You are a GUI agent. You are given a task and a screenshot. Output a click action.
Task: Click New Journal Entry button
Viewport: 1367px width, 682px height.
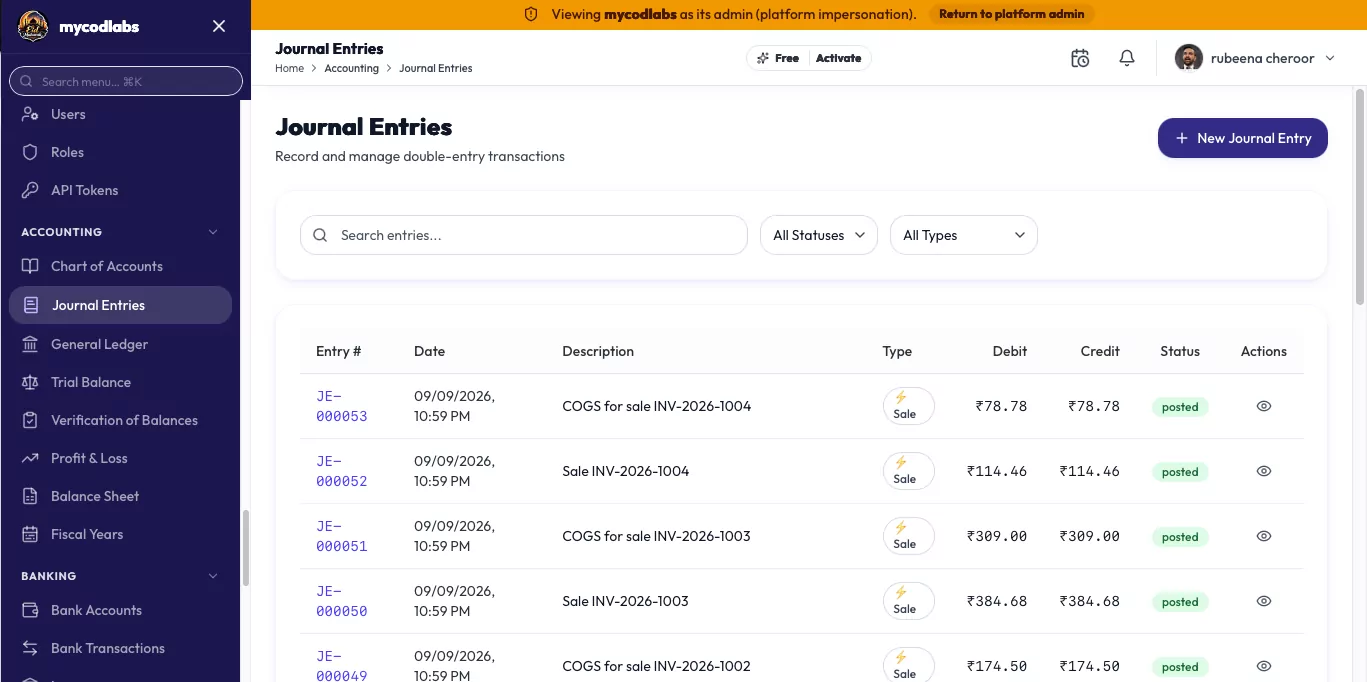point(1242,138)
